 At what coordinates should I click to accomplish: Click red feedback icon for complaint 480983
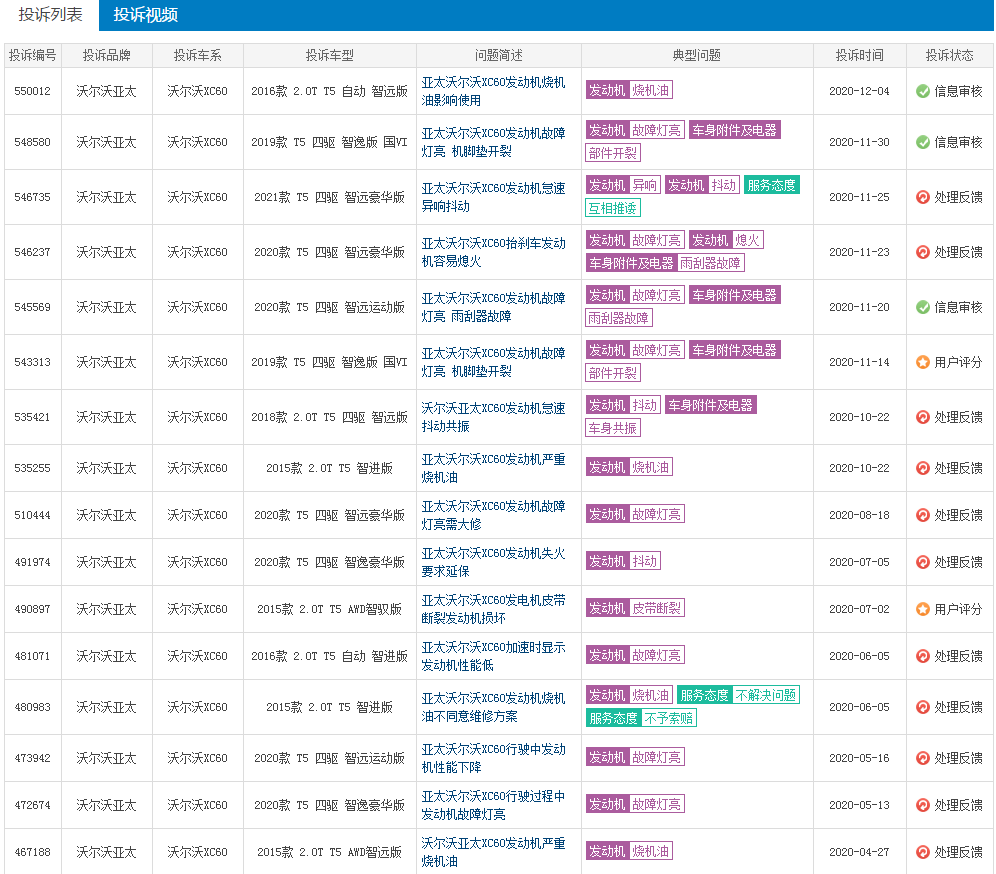[923, 707]
